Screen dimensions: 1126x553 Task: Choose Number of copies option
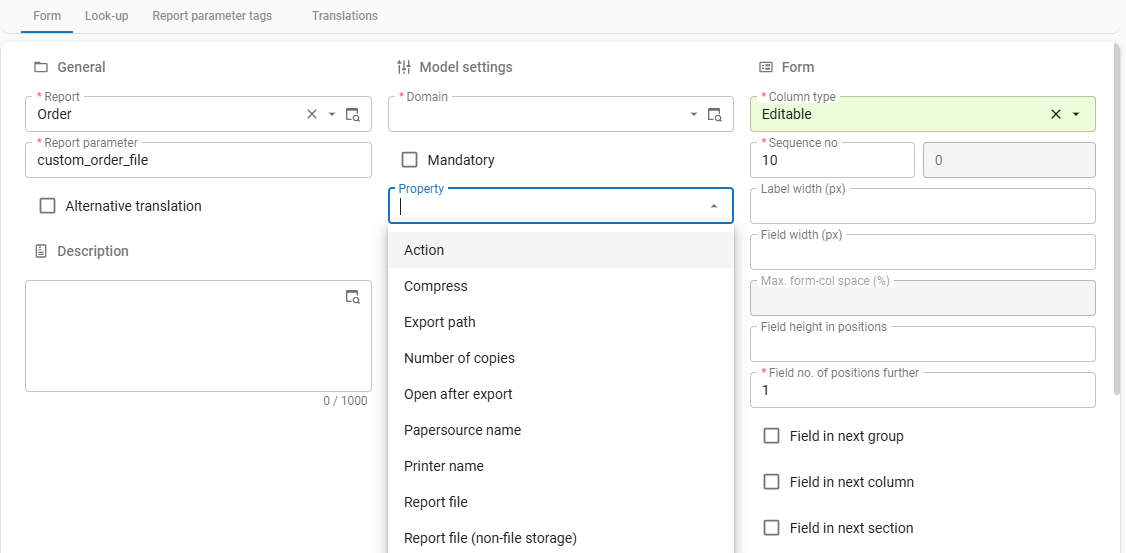pos(561,358)
